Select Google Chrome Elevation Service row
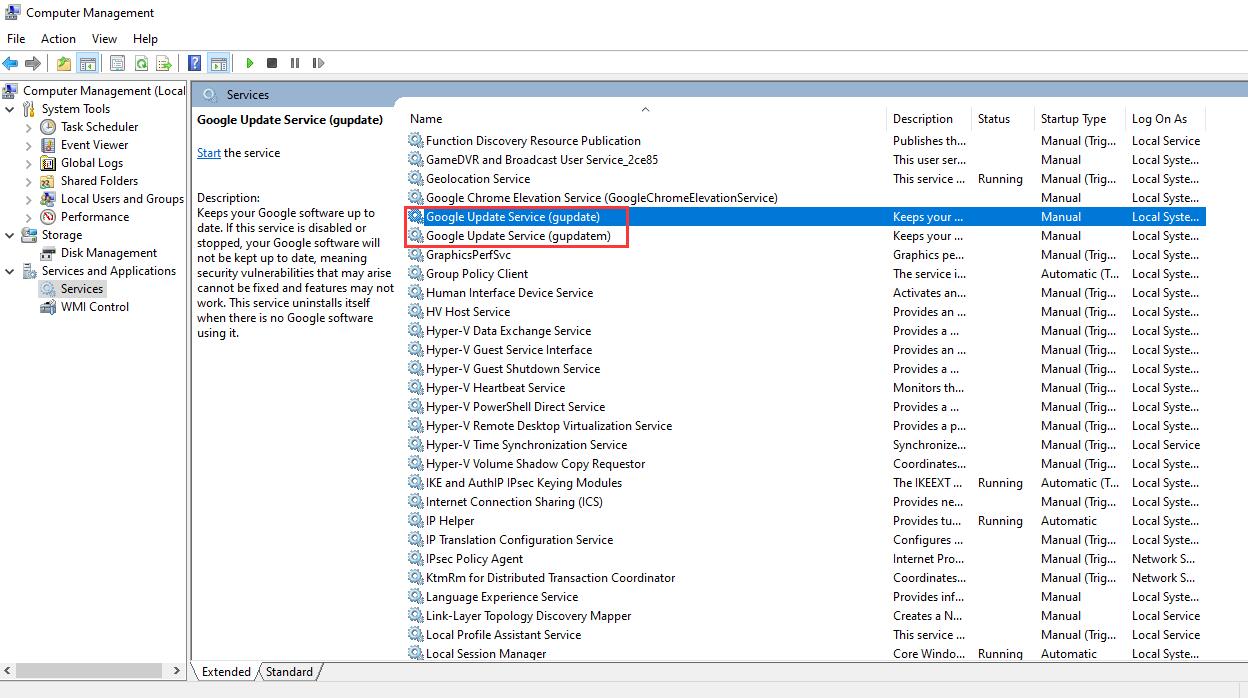 (805, 198)
